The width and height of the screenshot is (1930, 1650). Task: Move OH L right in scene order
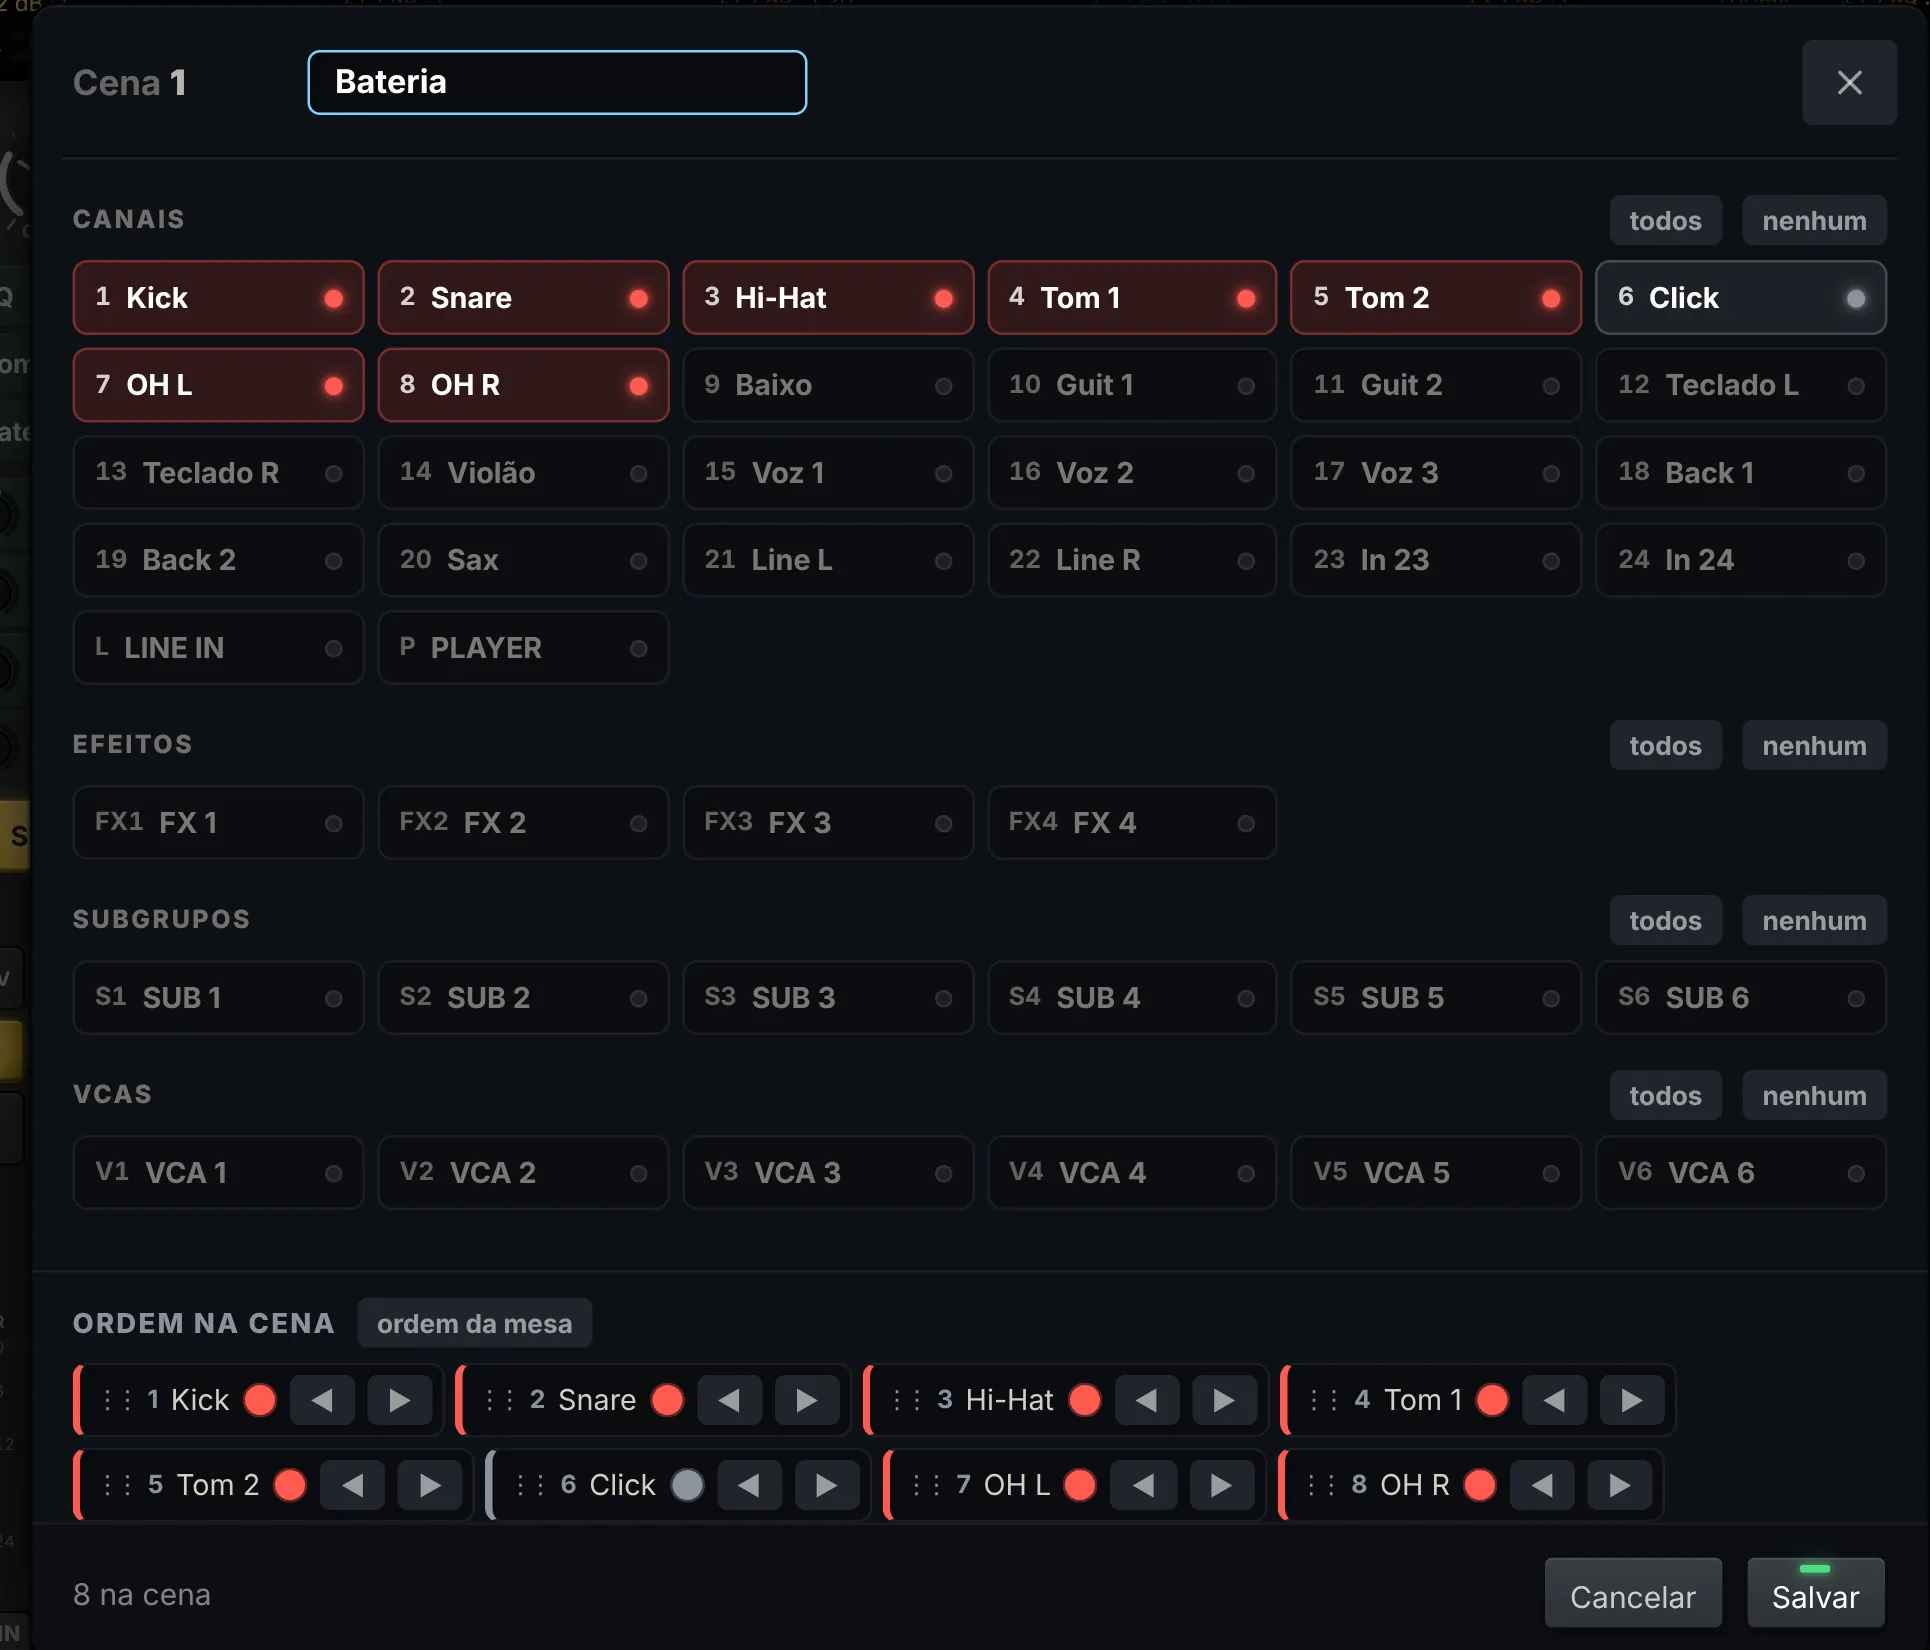point(1221,1485)
